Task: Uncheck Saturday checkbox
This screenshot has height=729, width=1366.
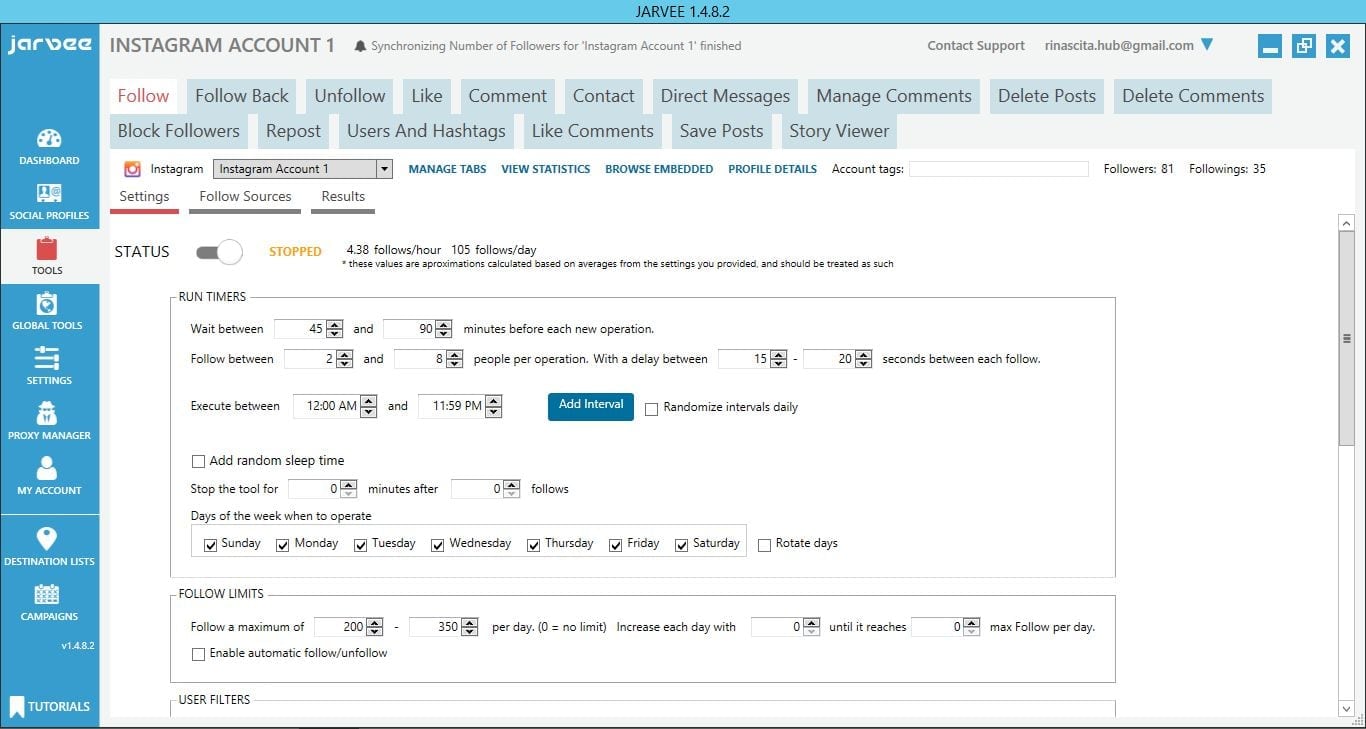Action: coord(682,545)
